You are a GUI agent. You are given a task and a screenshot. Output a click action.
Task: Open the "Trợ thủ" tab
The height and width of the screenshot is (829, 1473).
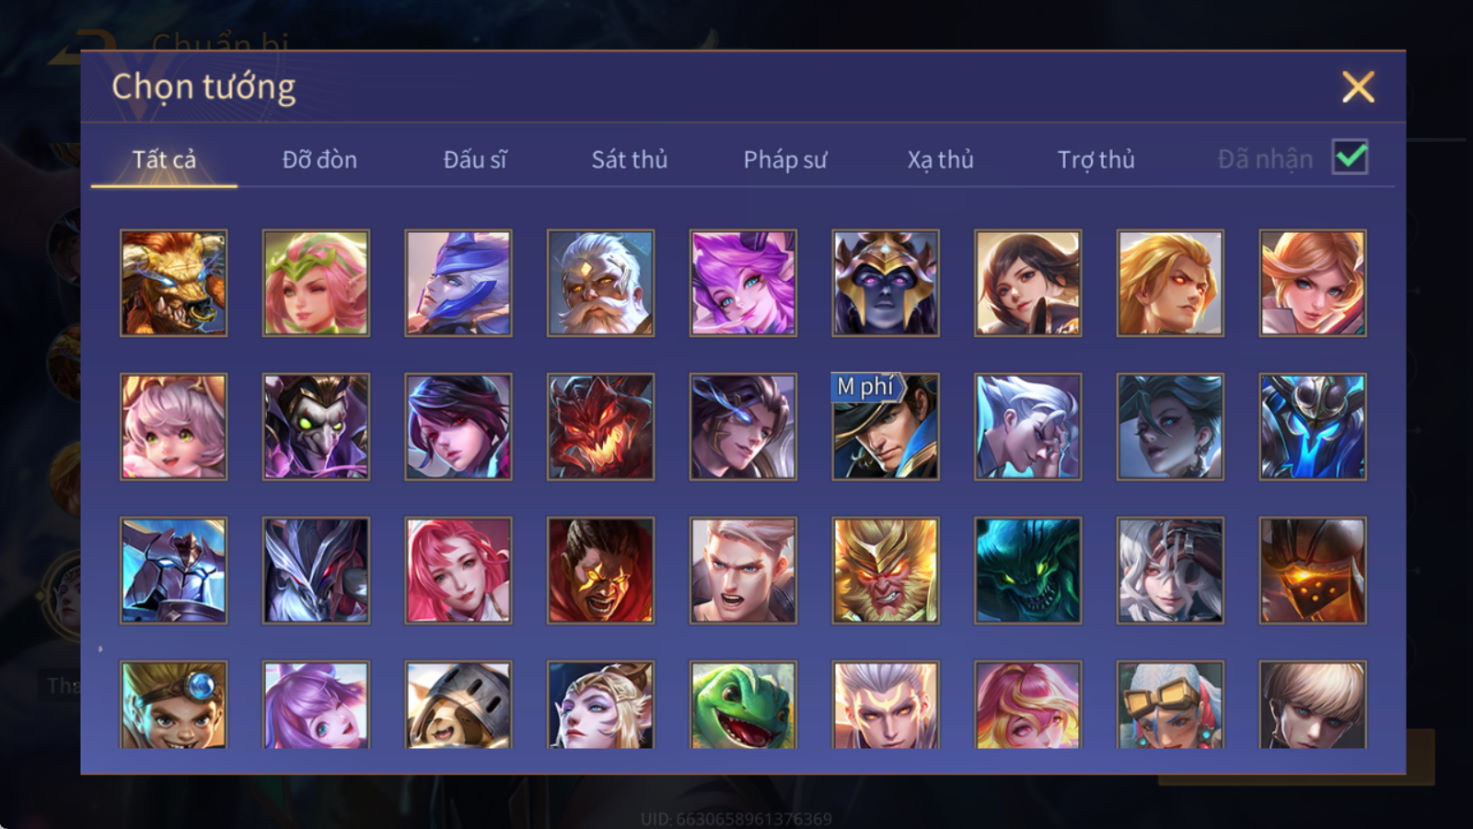1096,159
